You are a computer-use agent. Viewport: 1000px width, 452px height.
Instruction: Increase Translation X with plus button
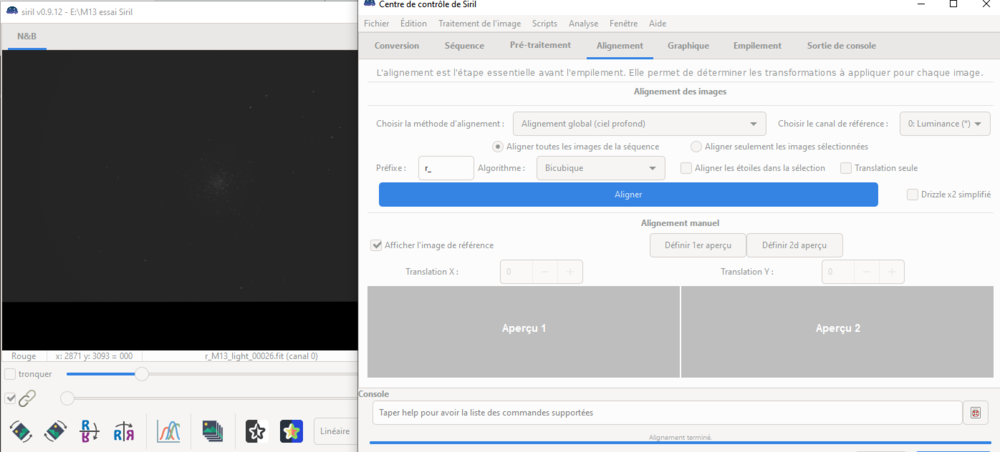point(570,272)
